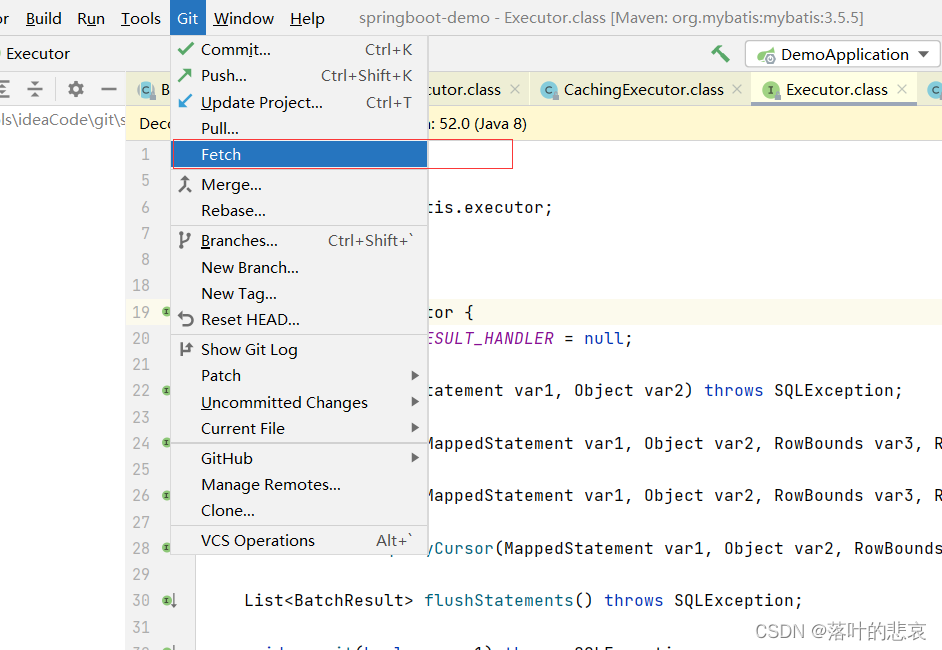The height and width of the screenshot is (650, 942).
Task: Select Update Project... menu entry
Action: pos(299,102)
